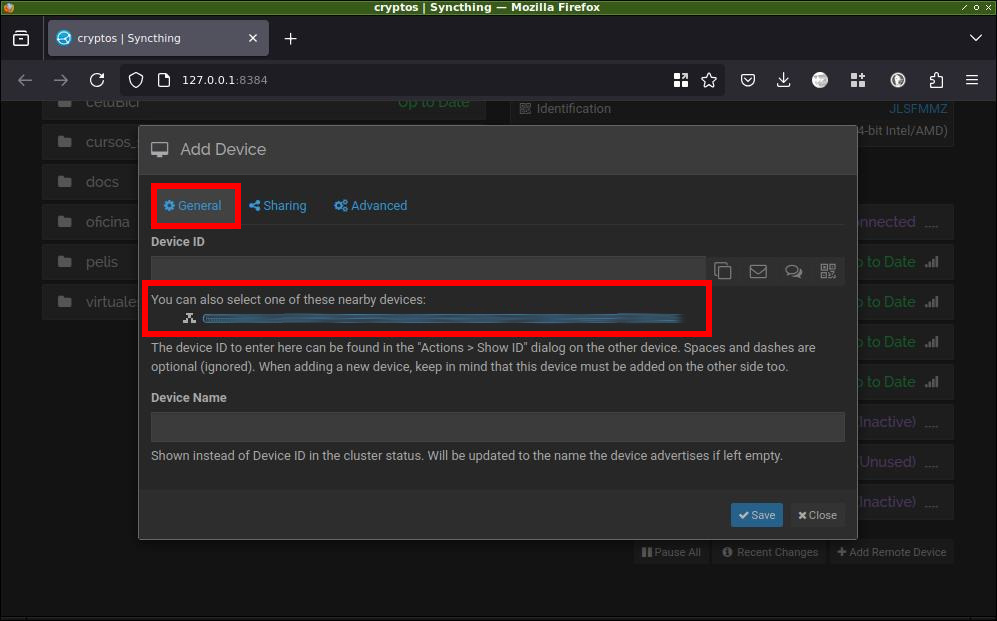
Task: Focus the Device ID input field
Action: tap(428, 271)
